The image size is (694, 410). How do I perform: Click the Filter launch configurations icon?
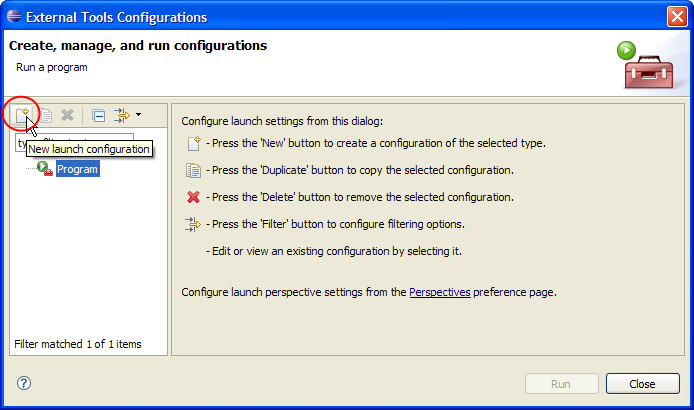coord(122,115)
